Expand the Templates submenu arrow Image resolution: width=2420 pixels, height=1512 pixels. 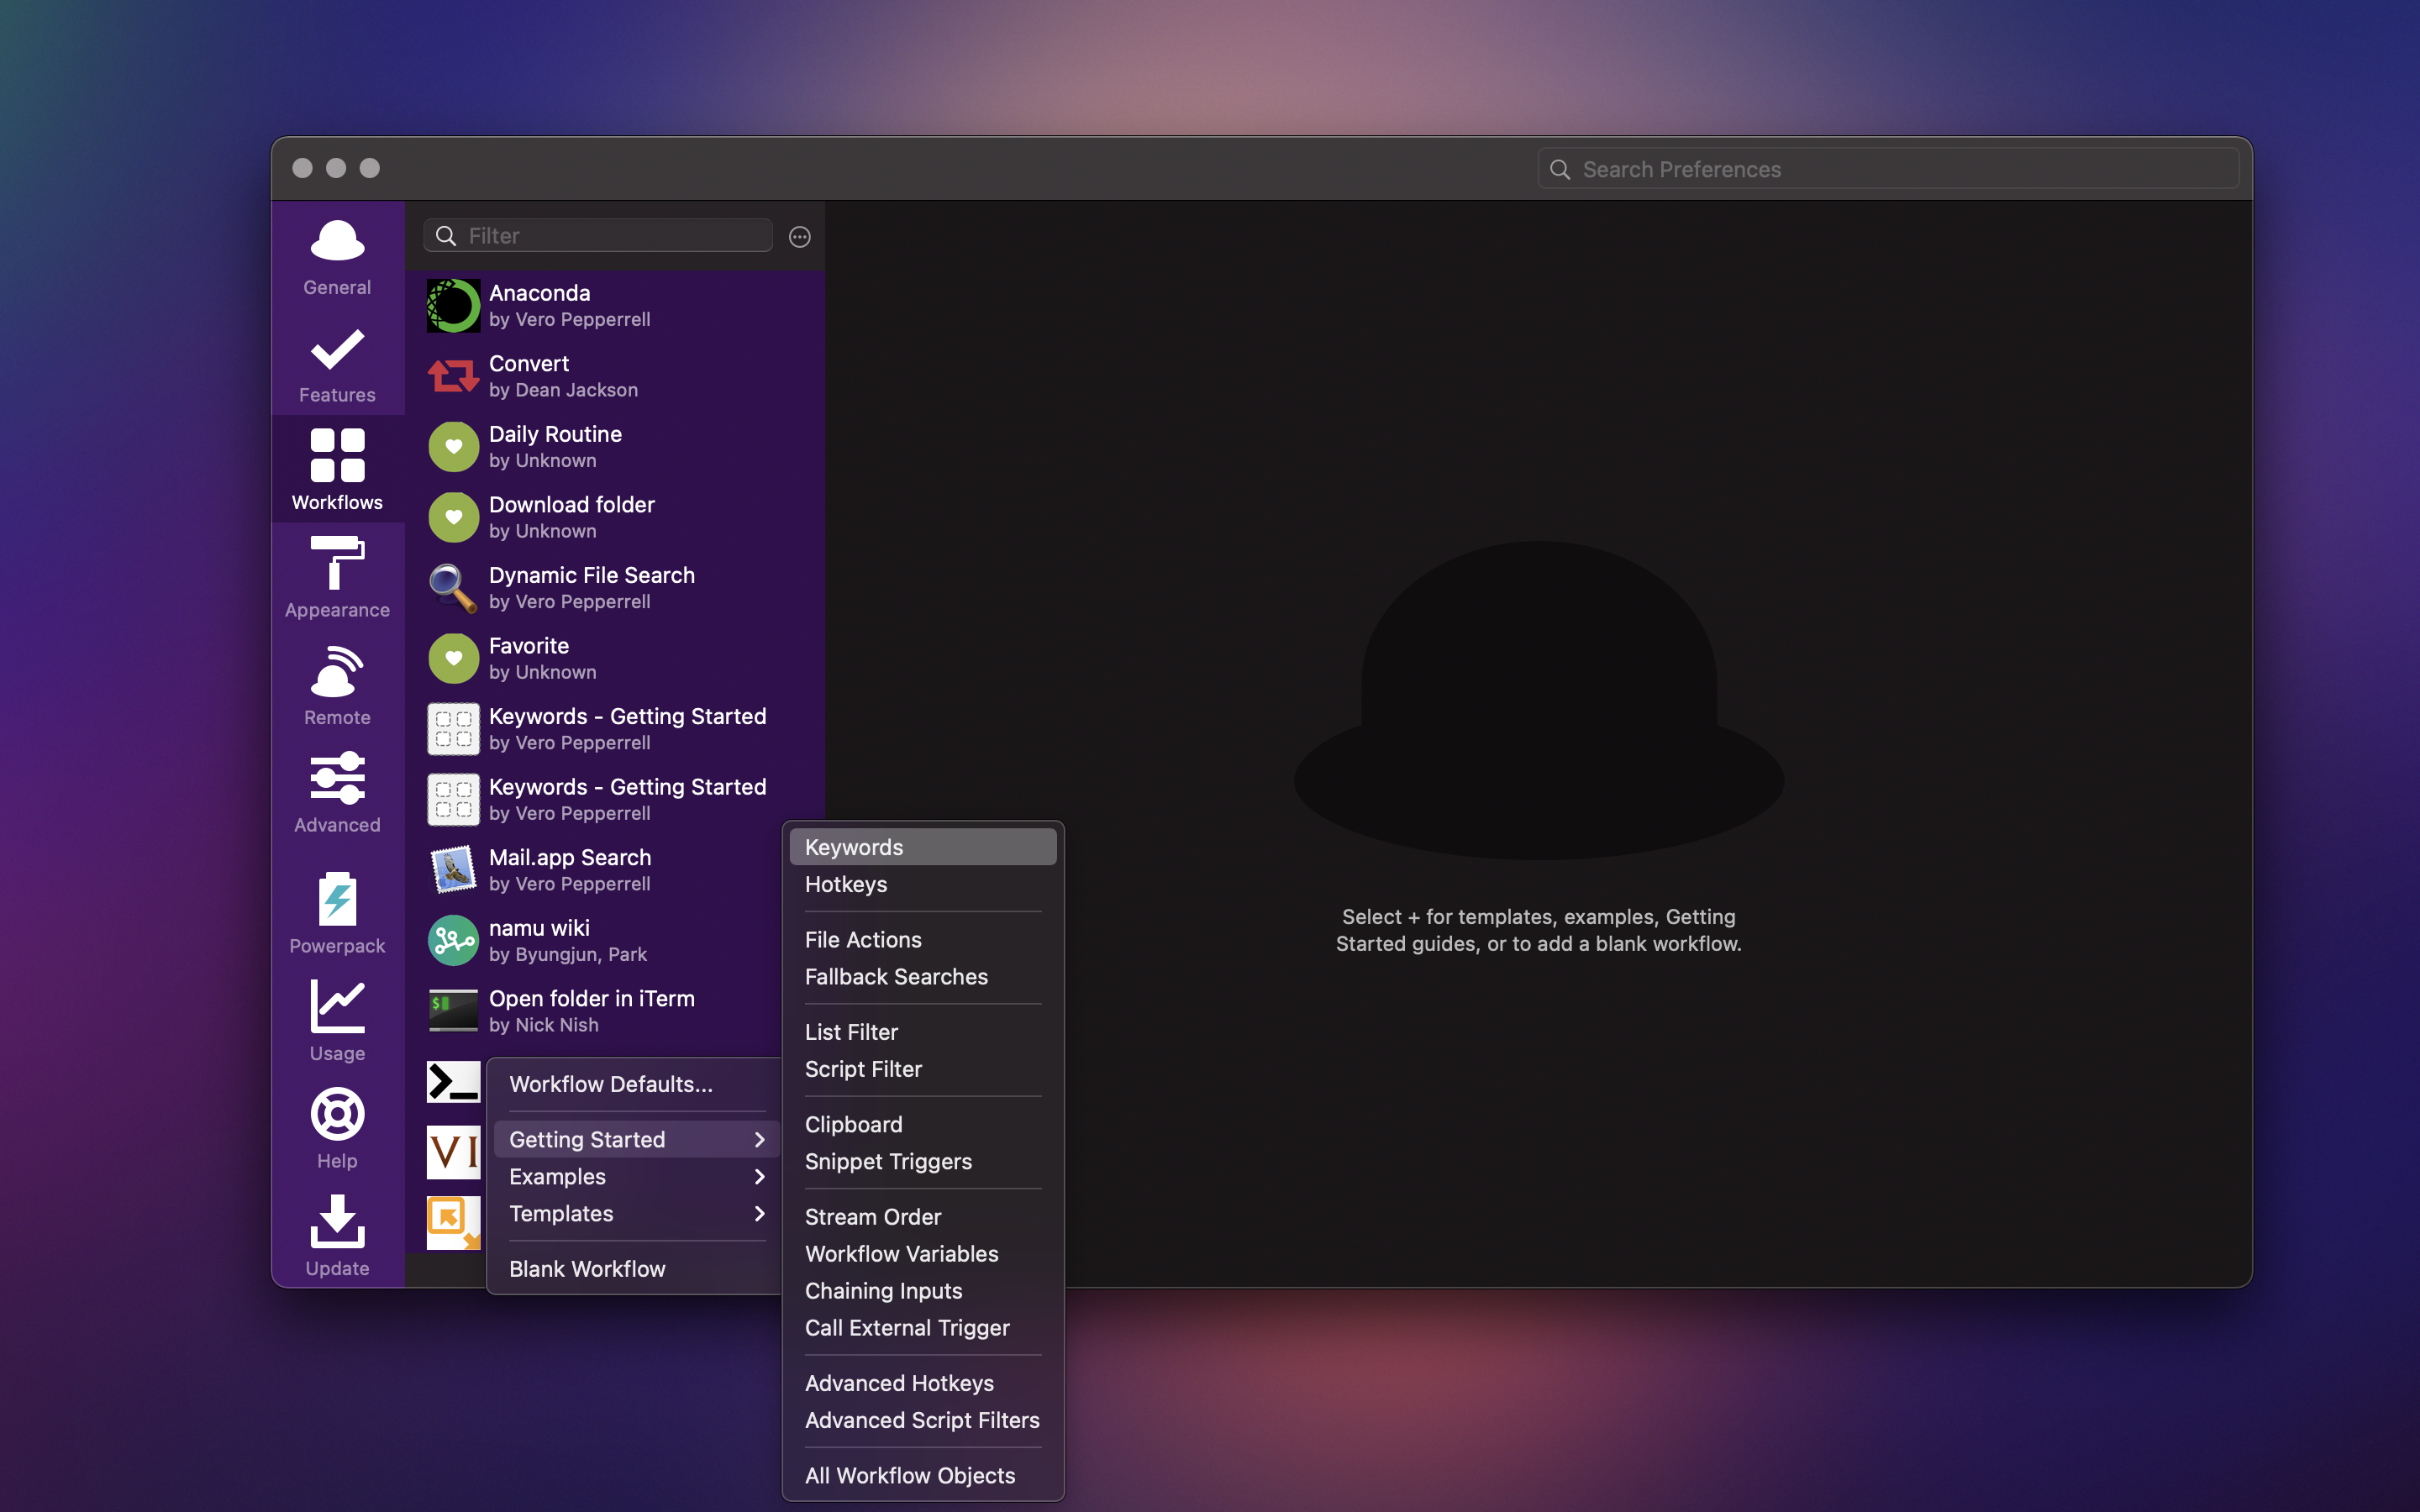[760, 1213]
